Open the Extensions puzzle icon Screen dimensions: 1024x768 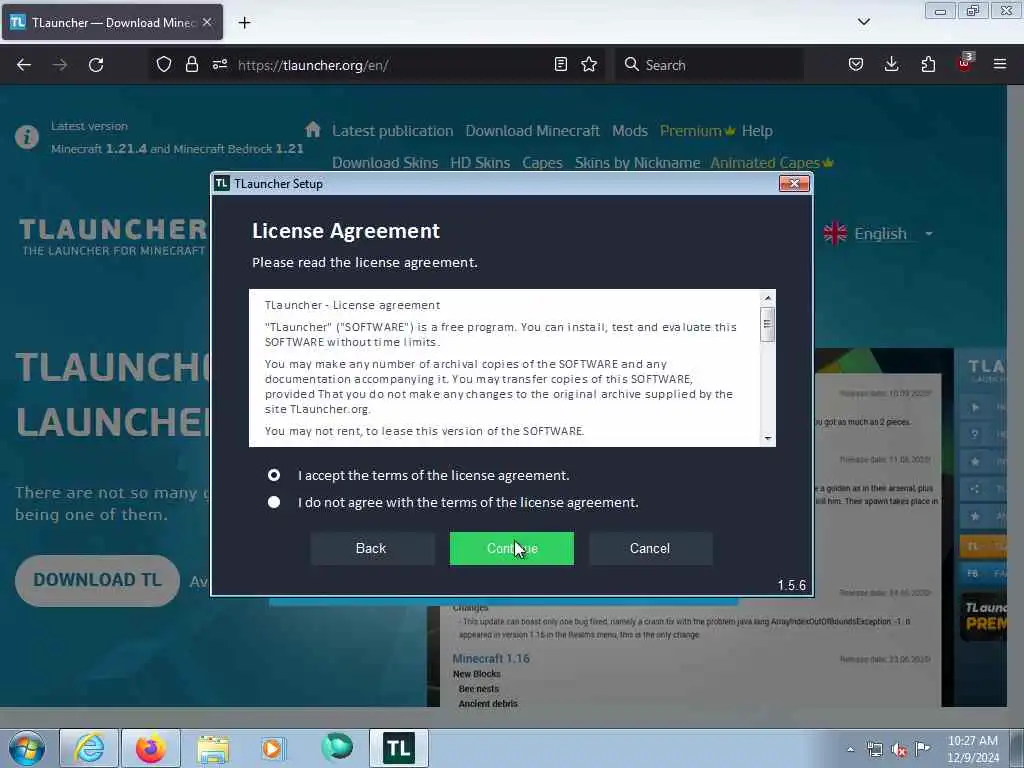tap(928, 64)
